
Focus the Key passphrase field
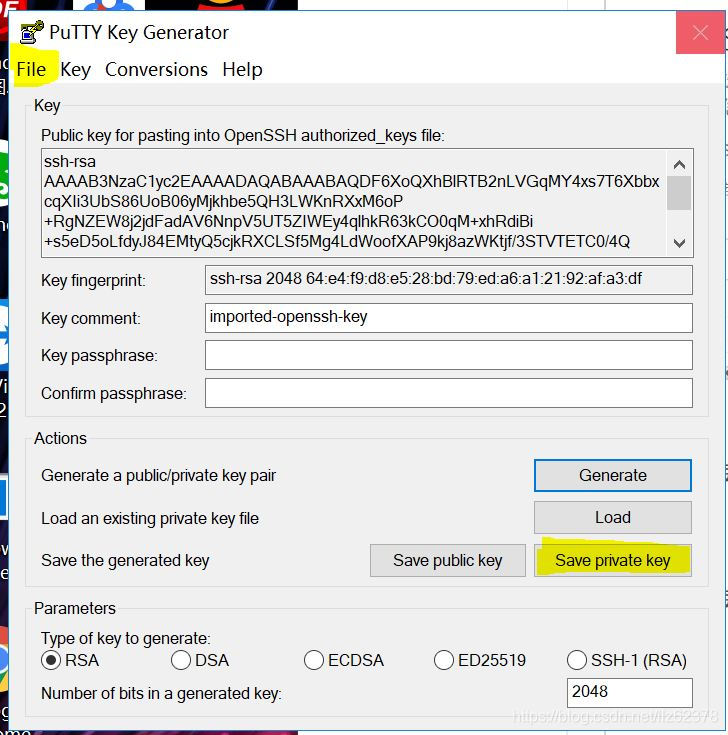[449, 355]
